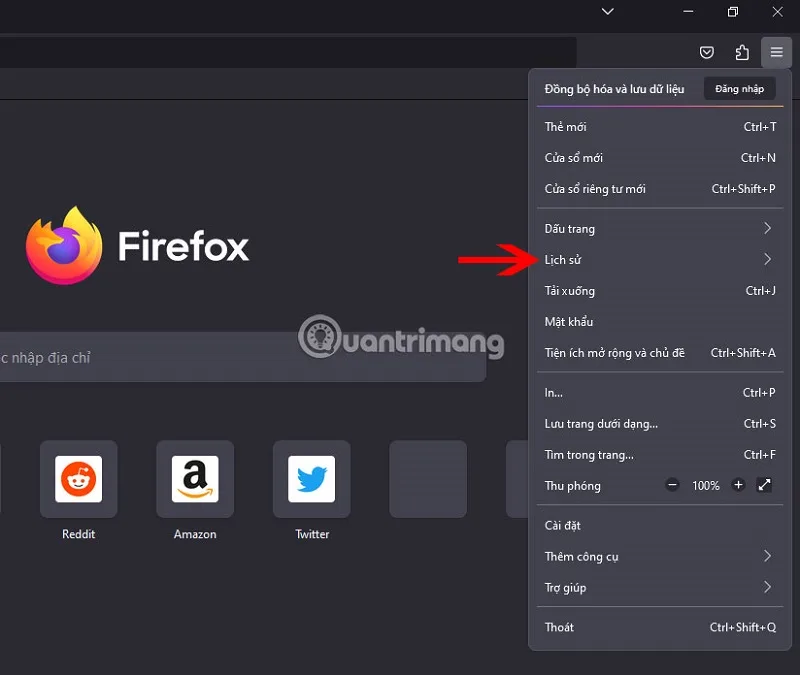Click the empty shortcut tile after Twitter
Viewport: 800px width, 675px height.
(x=428, y=479)
